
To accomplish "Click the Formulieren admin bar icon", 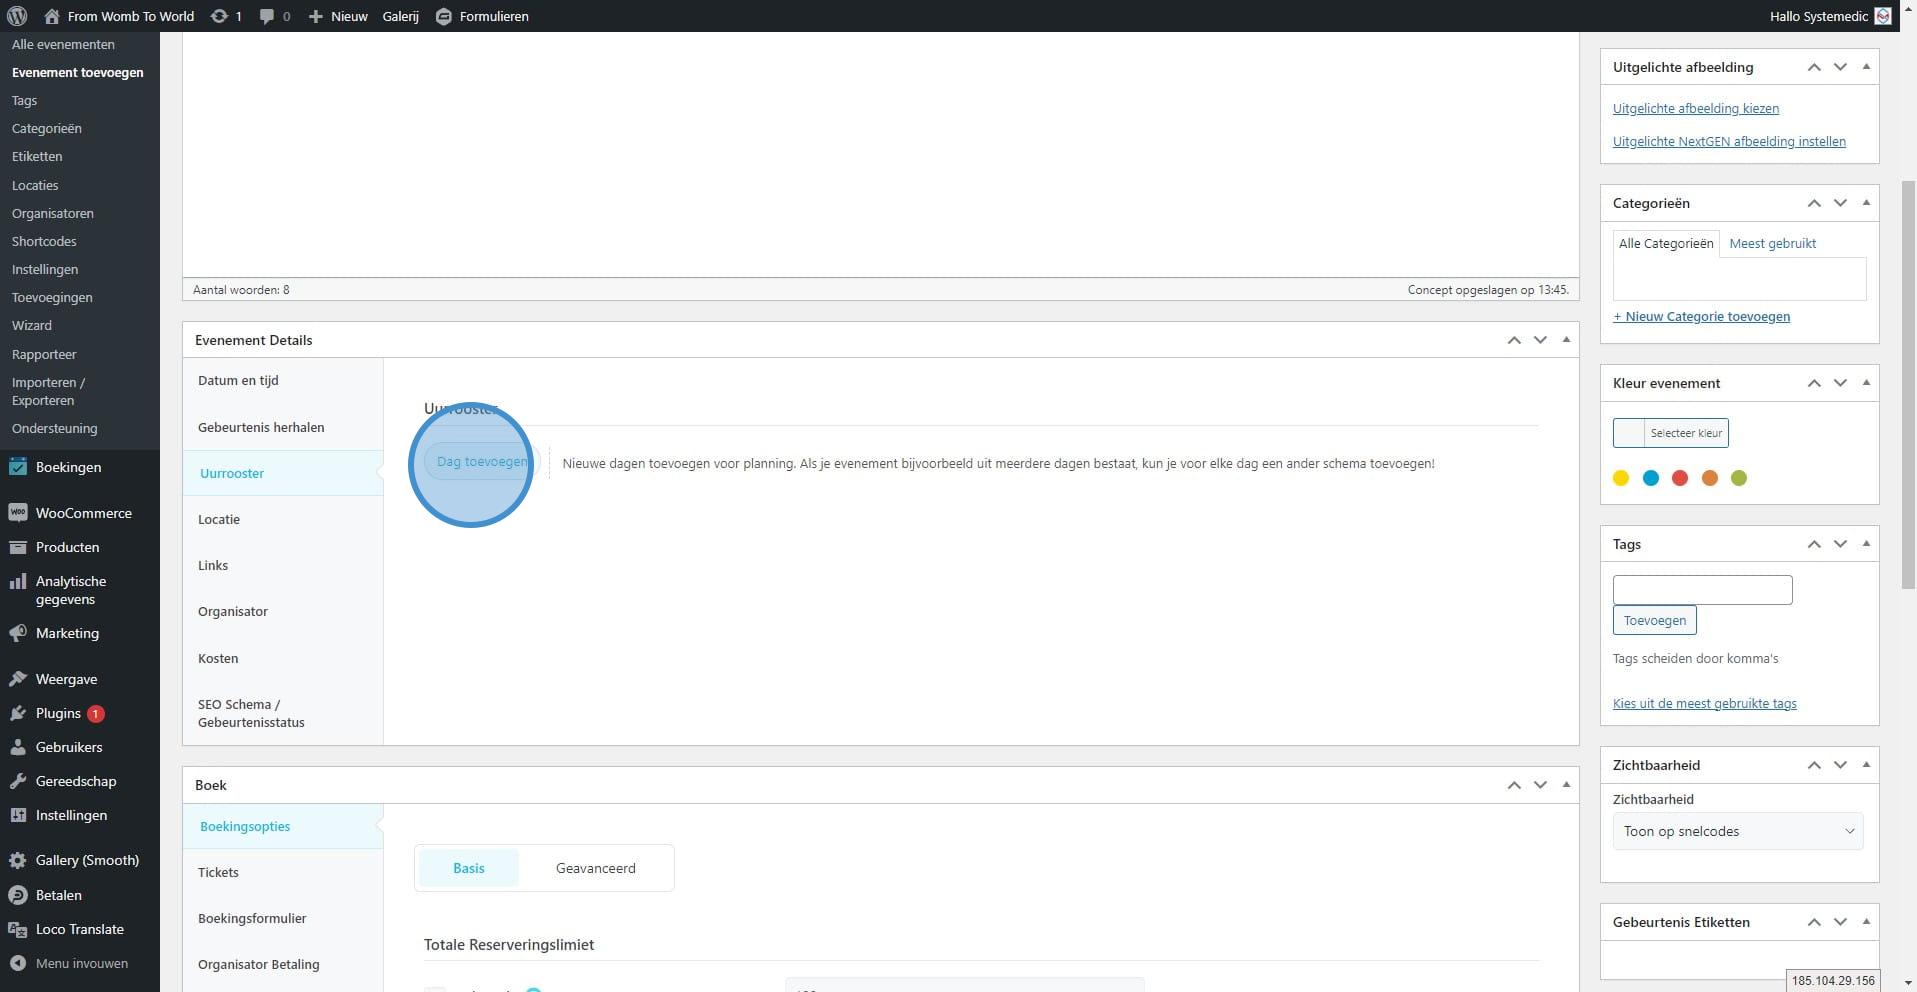I will coord(444,16).
